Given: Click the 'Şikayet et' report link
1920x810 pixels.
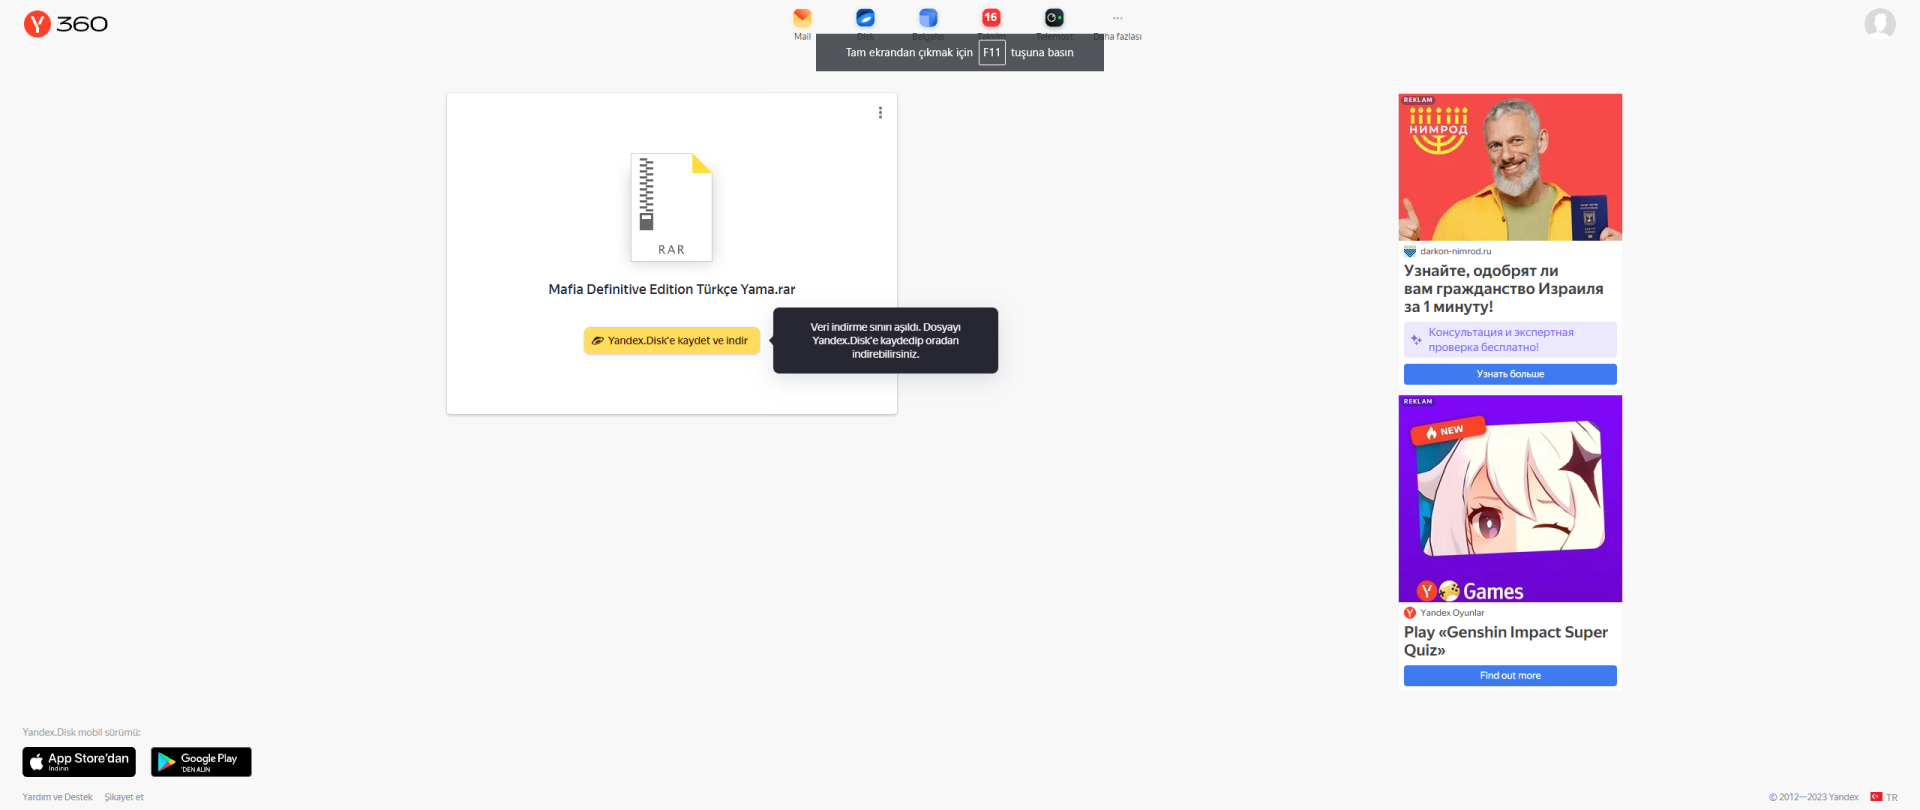Looking at the screenshot, I should click(x=124, y=797).
